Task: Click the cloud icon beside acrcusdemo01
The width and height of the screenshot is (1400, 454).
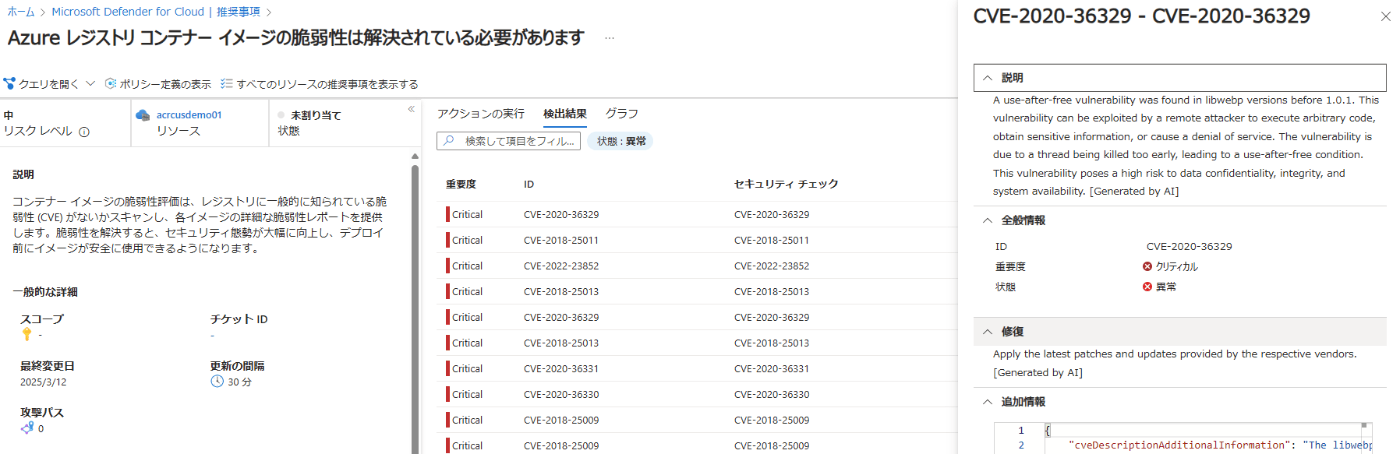Action: 142,115
